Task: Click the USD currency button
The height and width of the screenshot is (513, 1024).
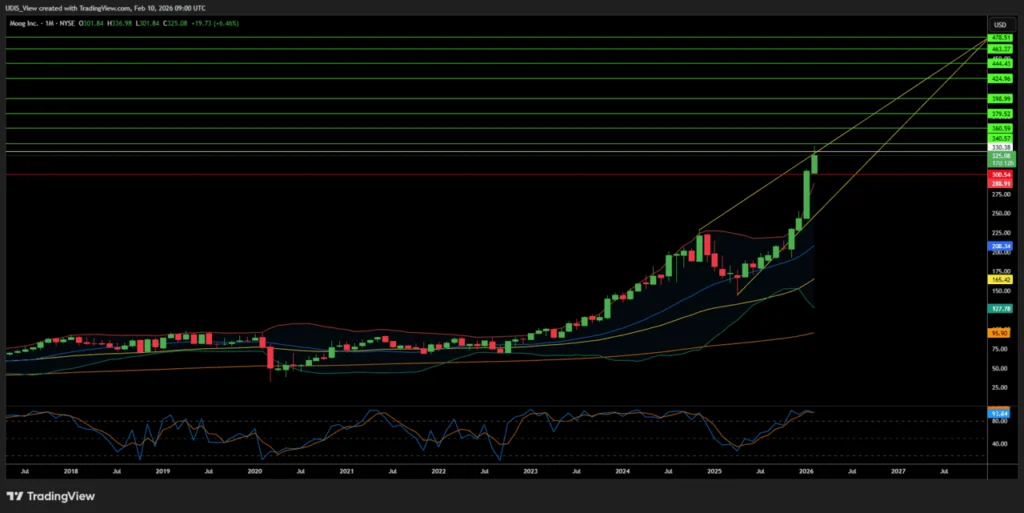Action: tap(1000, 25)
